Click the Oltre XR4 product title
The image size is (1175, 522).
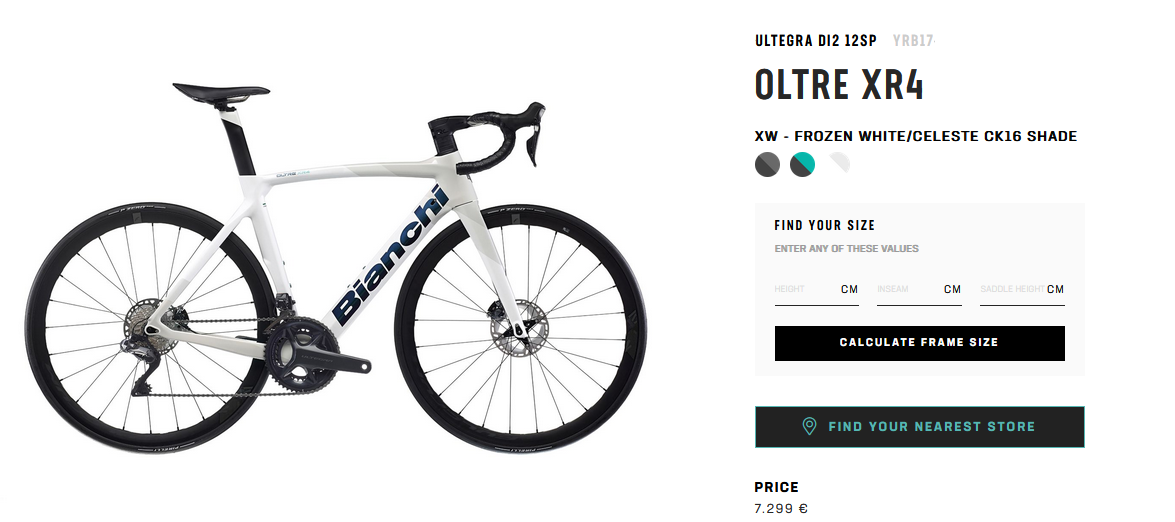[x=839, y=85]
